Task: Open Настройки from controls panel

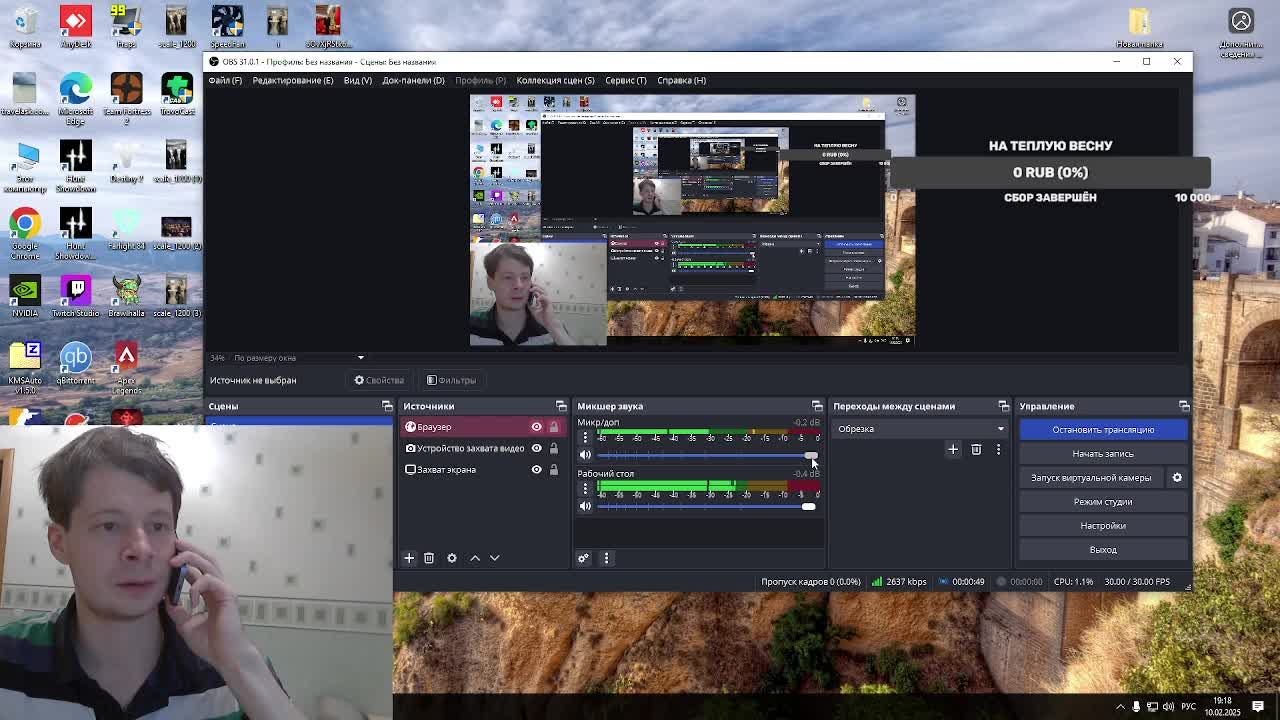Action: pyautogui.click(x=1103, y=526)
